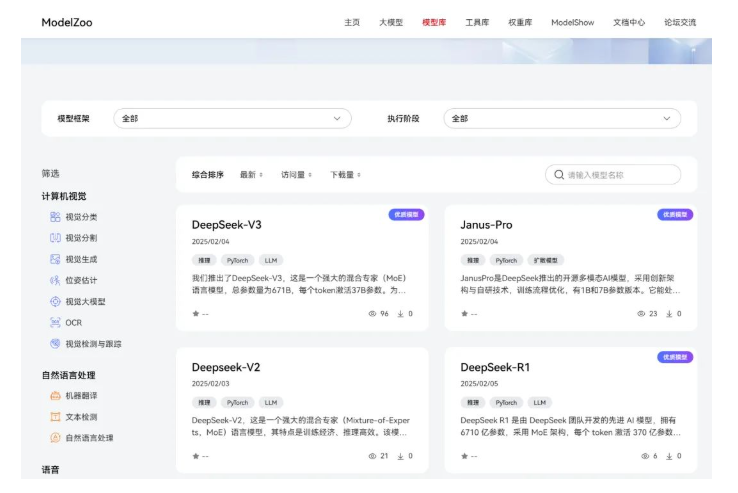Click the 自然语言处理 item icon

55,438
